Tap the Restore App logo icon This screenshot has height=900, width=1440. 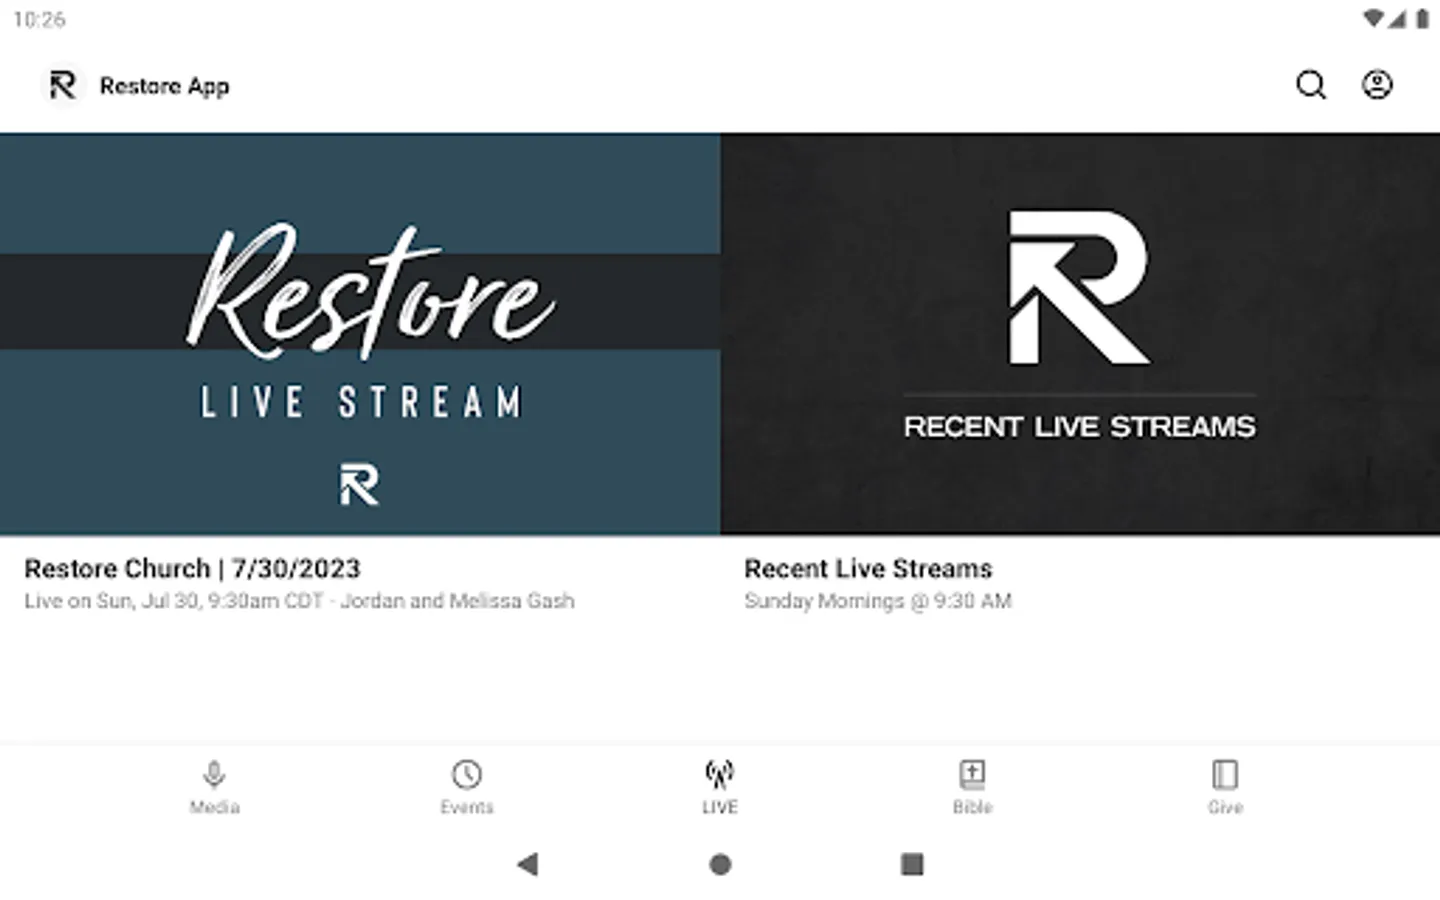click(x=63, y=85)
